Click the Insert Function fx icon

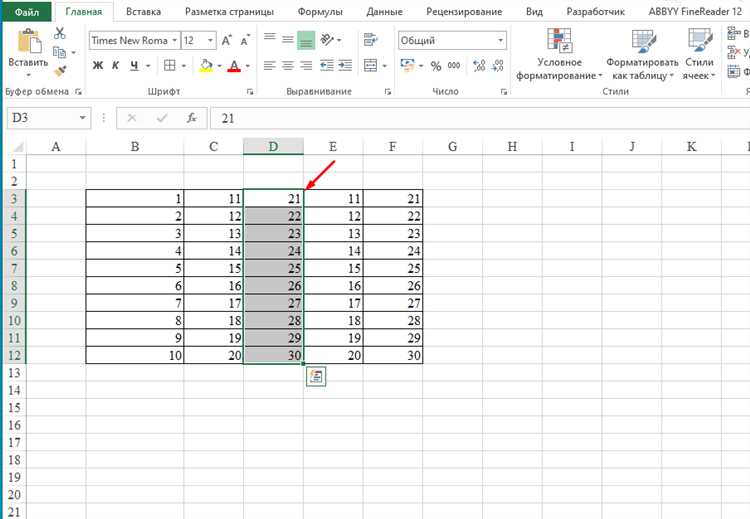191,118
